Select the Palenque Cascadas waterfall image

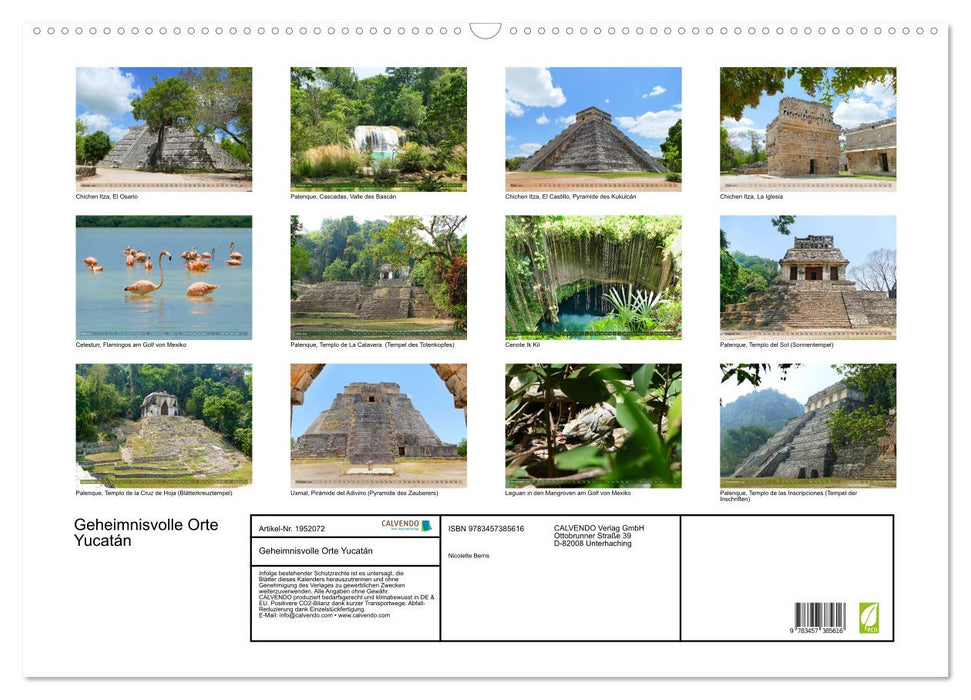[x=378, y=128]
